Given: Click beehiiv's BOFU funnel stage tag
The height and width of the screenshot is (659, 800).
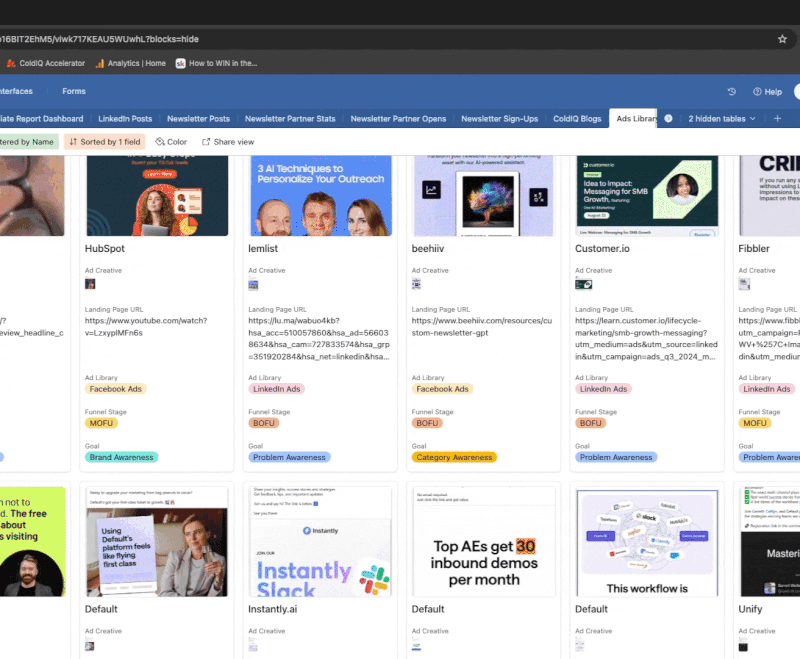Looking at the screenshot, I should point(427,423).
